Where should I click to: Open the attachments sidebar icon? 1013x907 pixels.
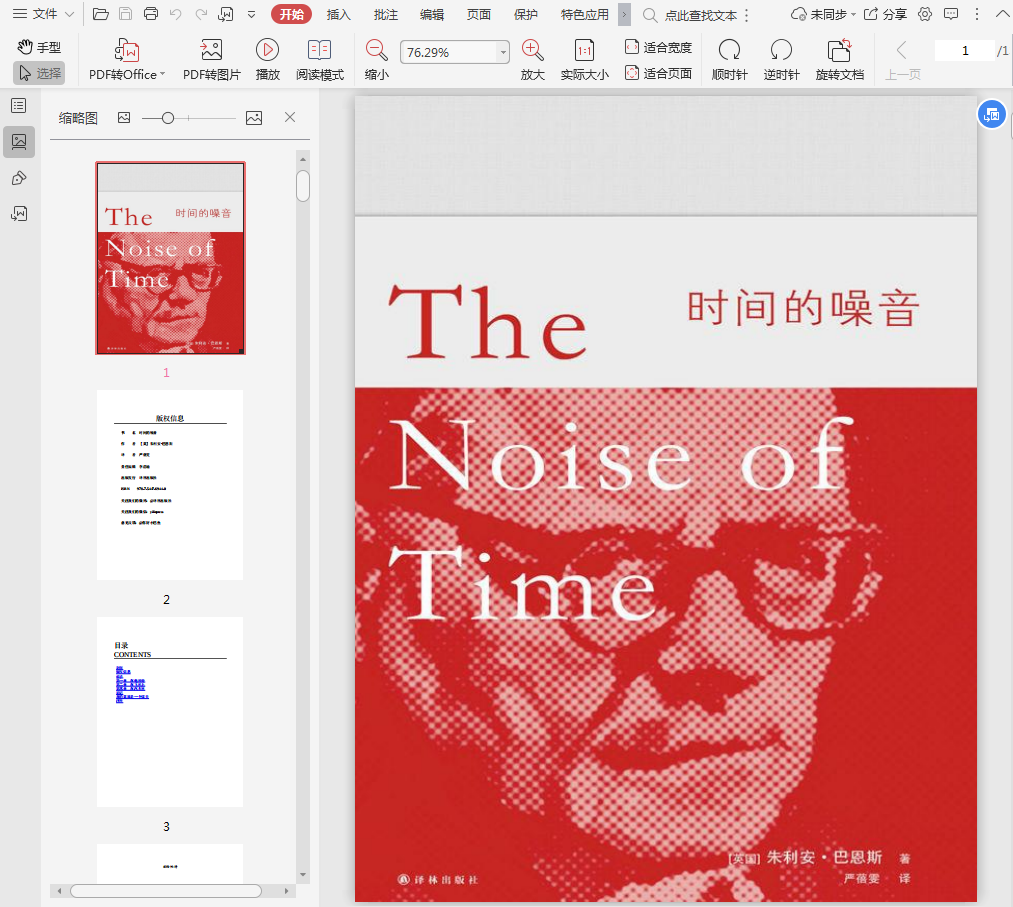19,213
